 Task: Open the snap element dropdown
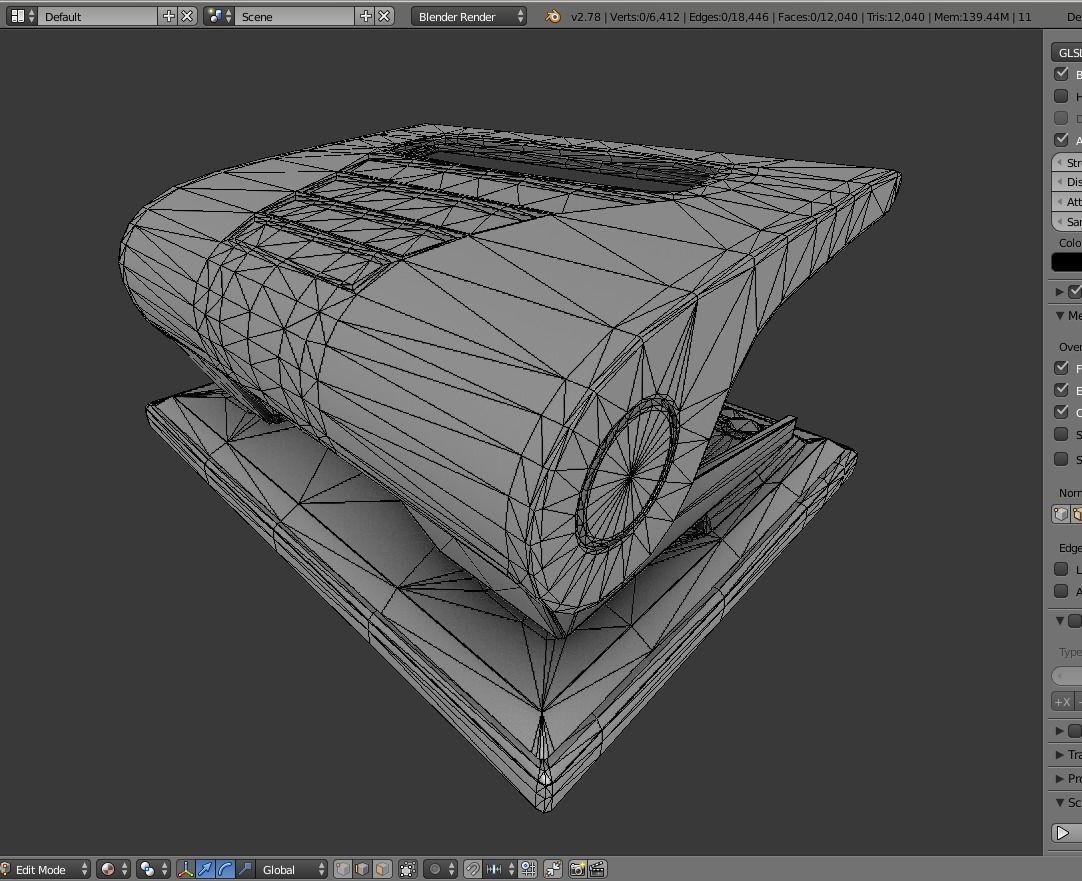[501, 869]
